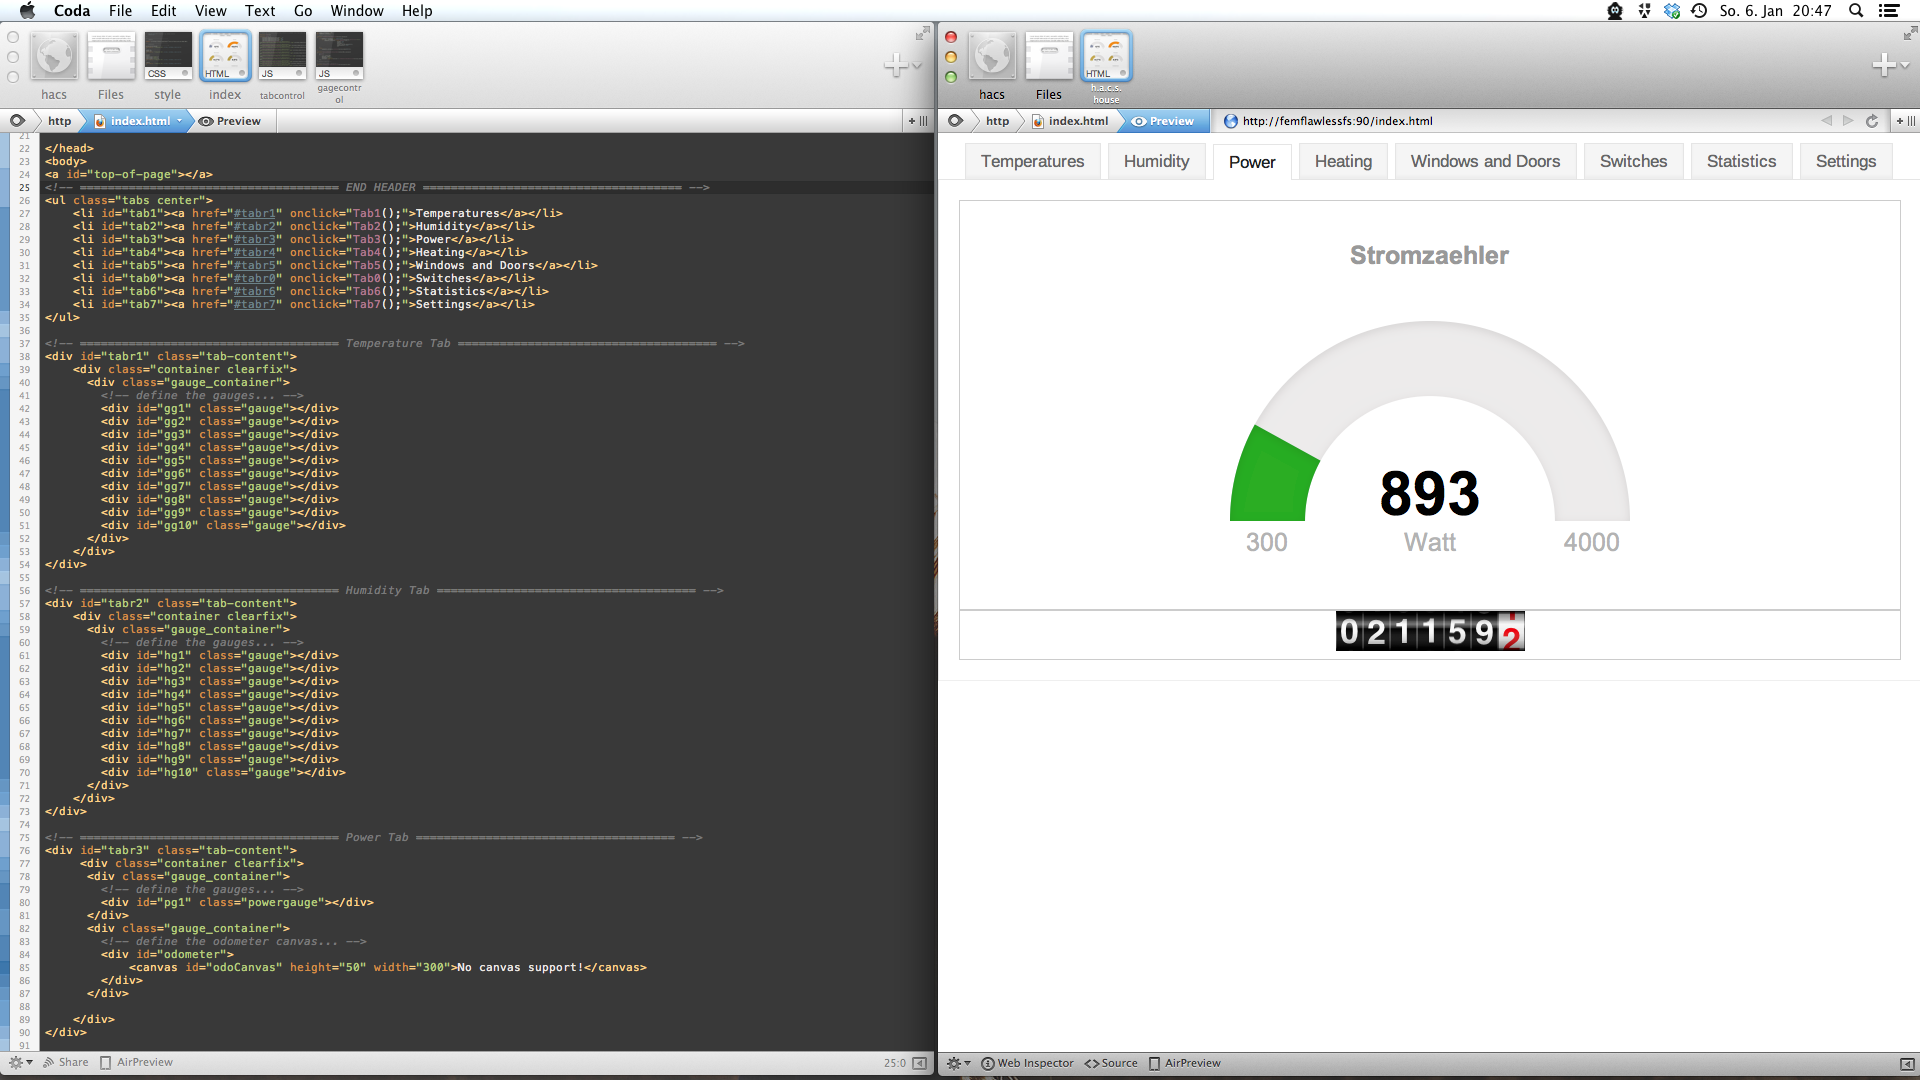Select http path segment in right window
This screenshot has width=1920, height=1080.
point(998,121)
